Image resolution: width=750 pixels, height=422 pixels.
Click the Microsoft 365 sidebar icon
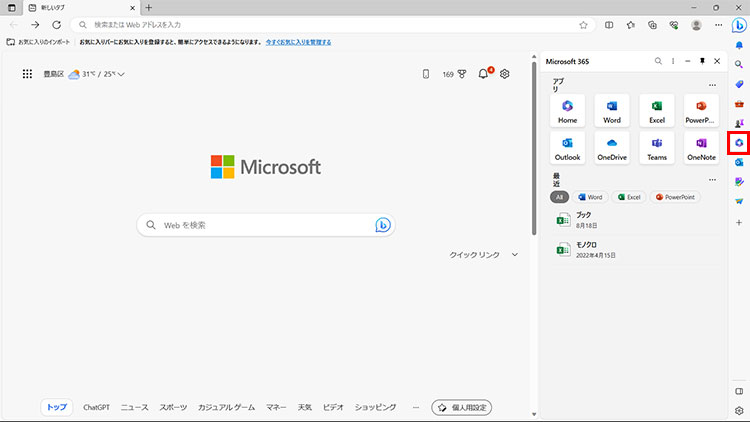pos(738,142)
